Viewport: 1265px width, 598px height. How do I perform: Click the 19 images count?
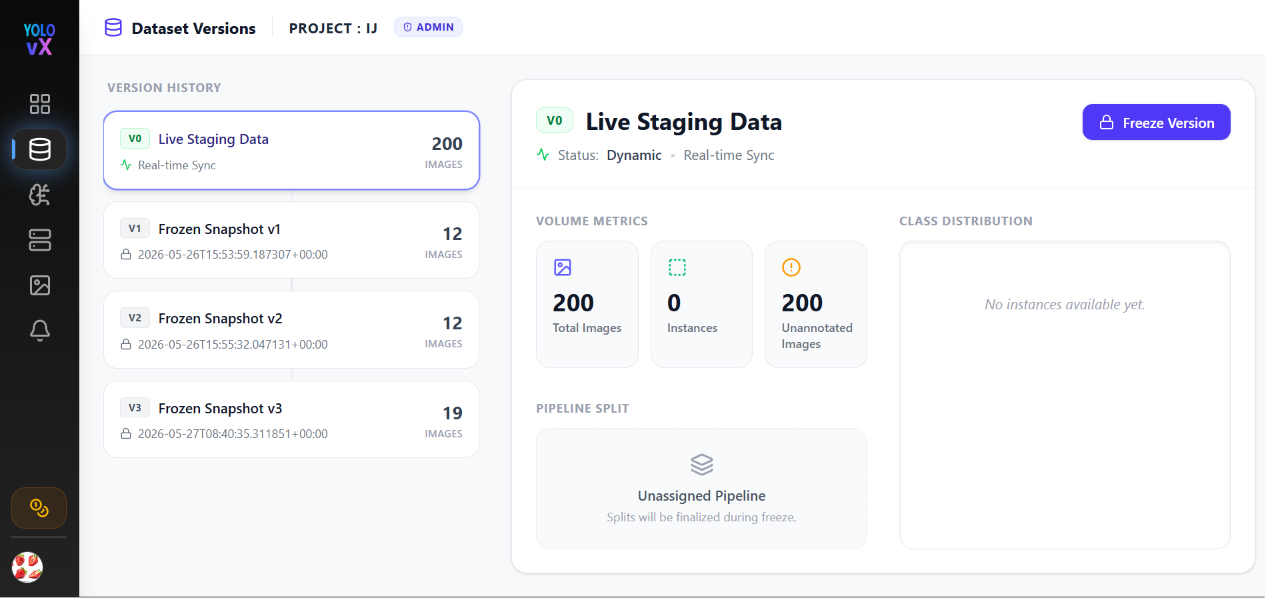(x=452, y=413)
